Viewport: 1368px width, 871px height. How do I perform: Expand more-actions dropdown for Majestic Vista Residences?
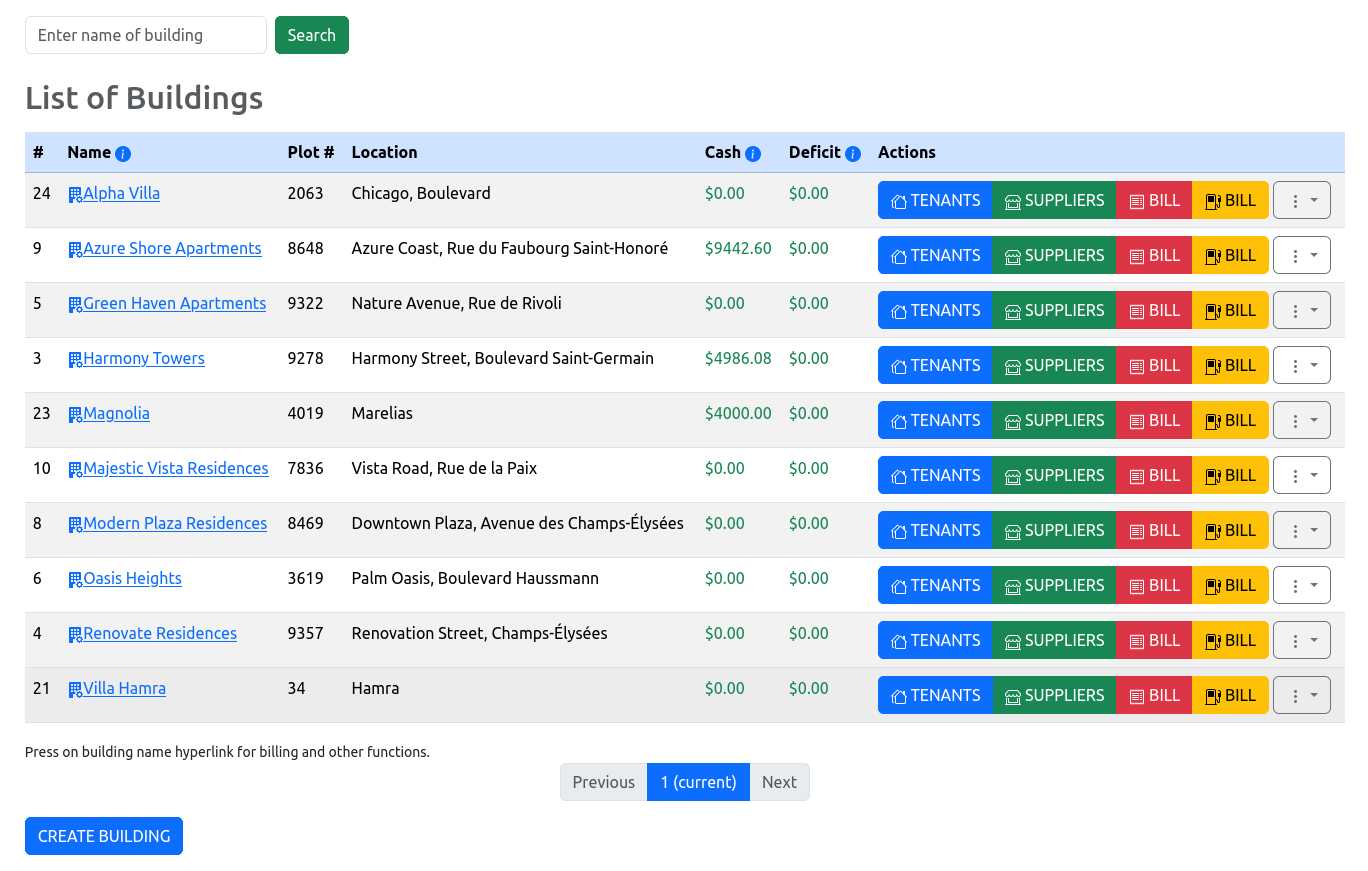click(1302, 475)
